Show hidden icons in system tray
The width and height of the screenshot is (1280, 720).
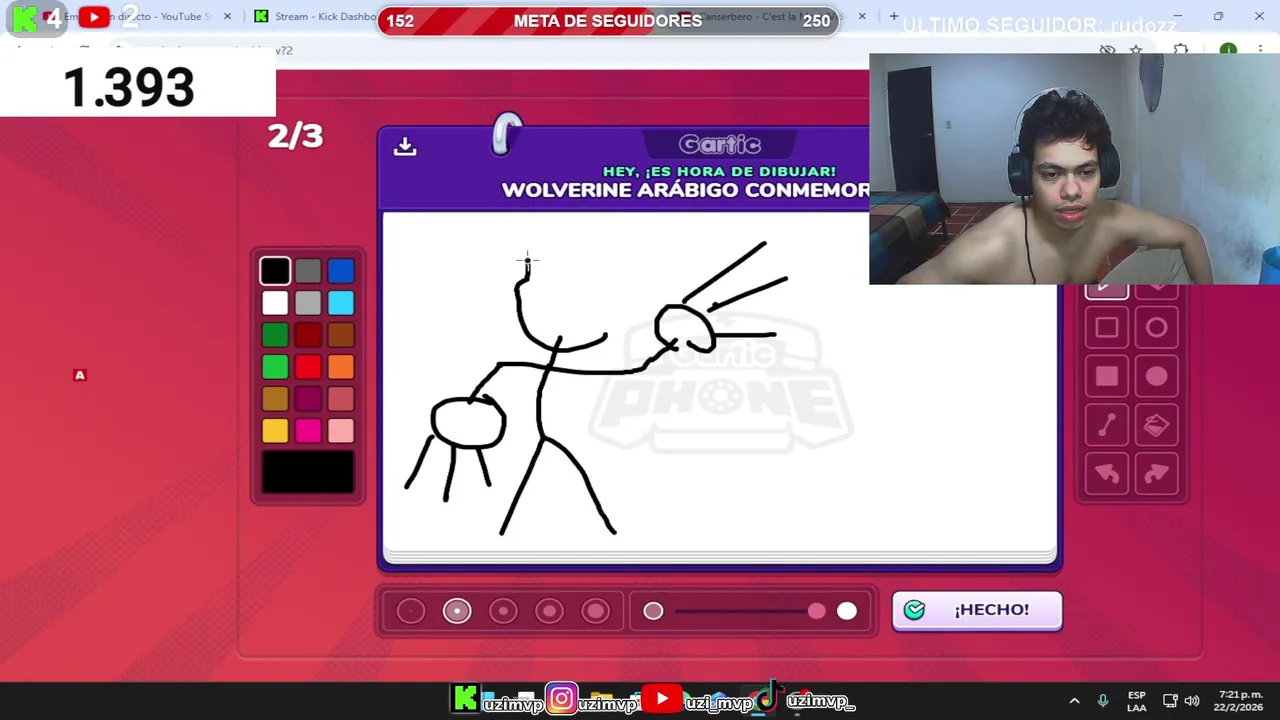(1074, 701)
